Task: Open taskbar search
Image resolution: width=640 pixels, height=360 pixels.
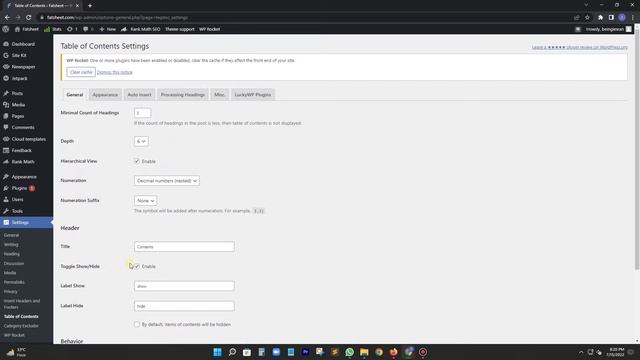Action: point(232,352)
